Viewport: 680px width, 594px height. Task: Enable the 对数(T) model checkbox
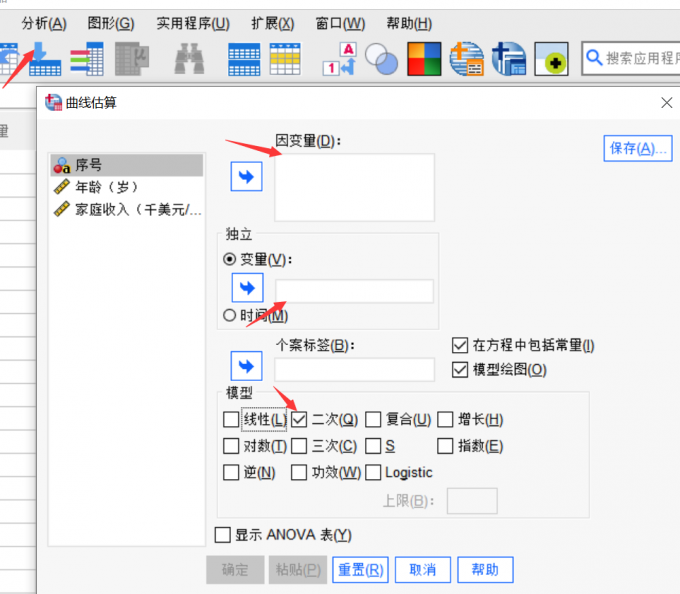pos(231,446)
